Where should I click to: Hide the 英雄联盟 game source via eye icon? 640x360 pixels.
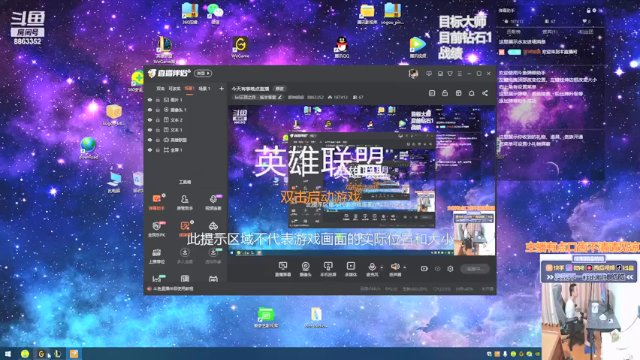[150, 140]
